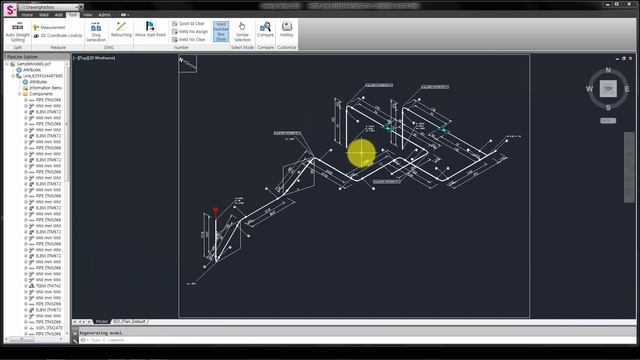Collapse the Components folder node
The image size is (640, 360).
click(x=19, y=94)
